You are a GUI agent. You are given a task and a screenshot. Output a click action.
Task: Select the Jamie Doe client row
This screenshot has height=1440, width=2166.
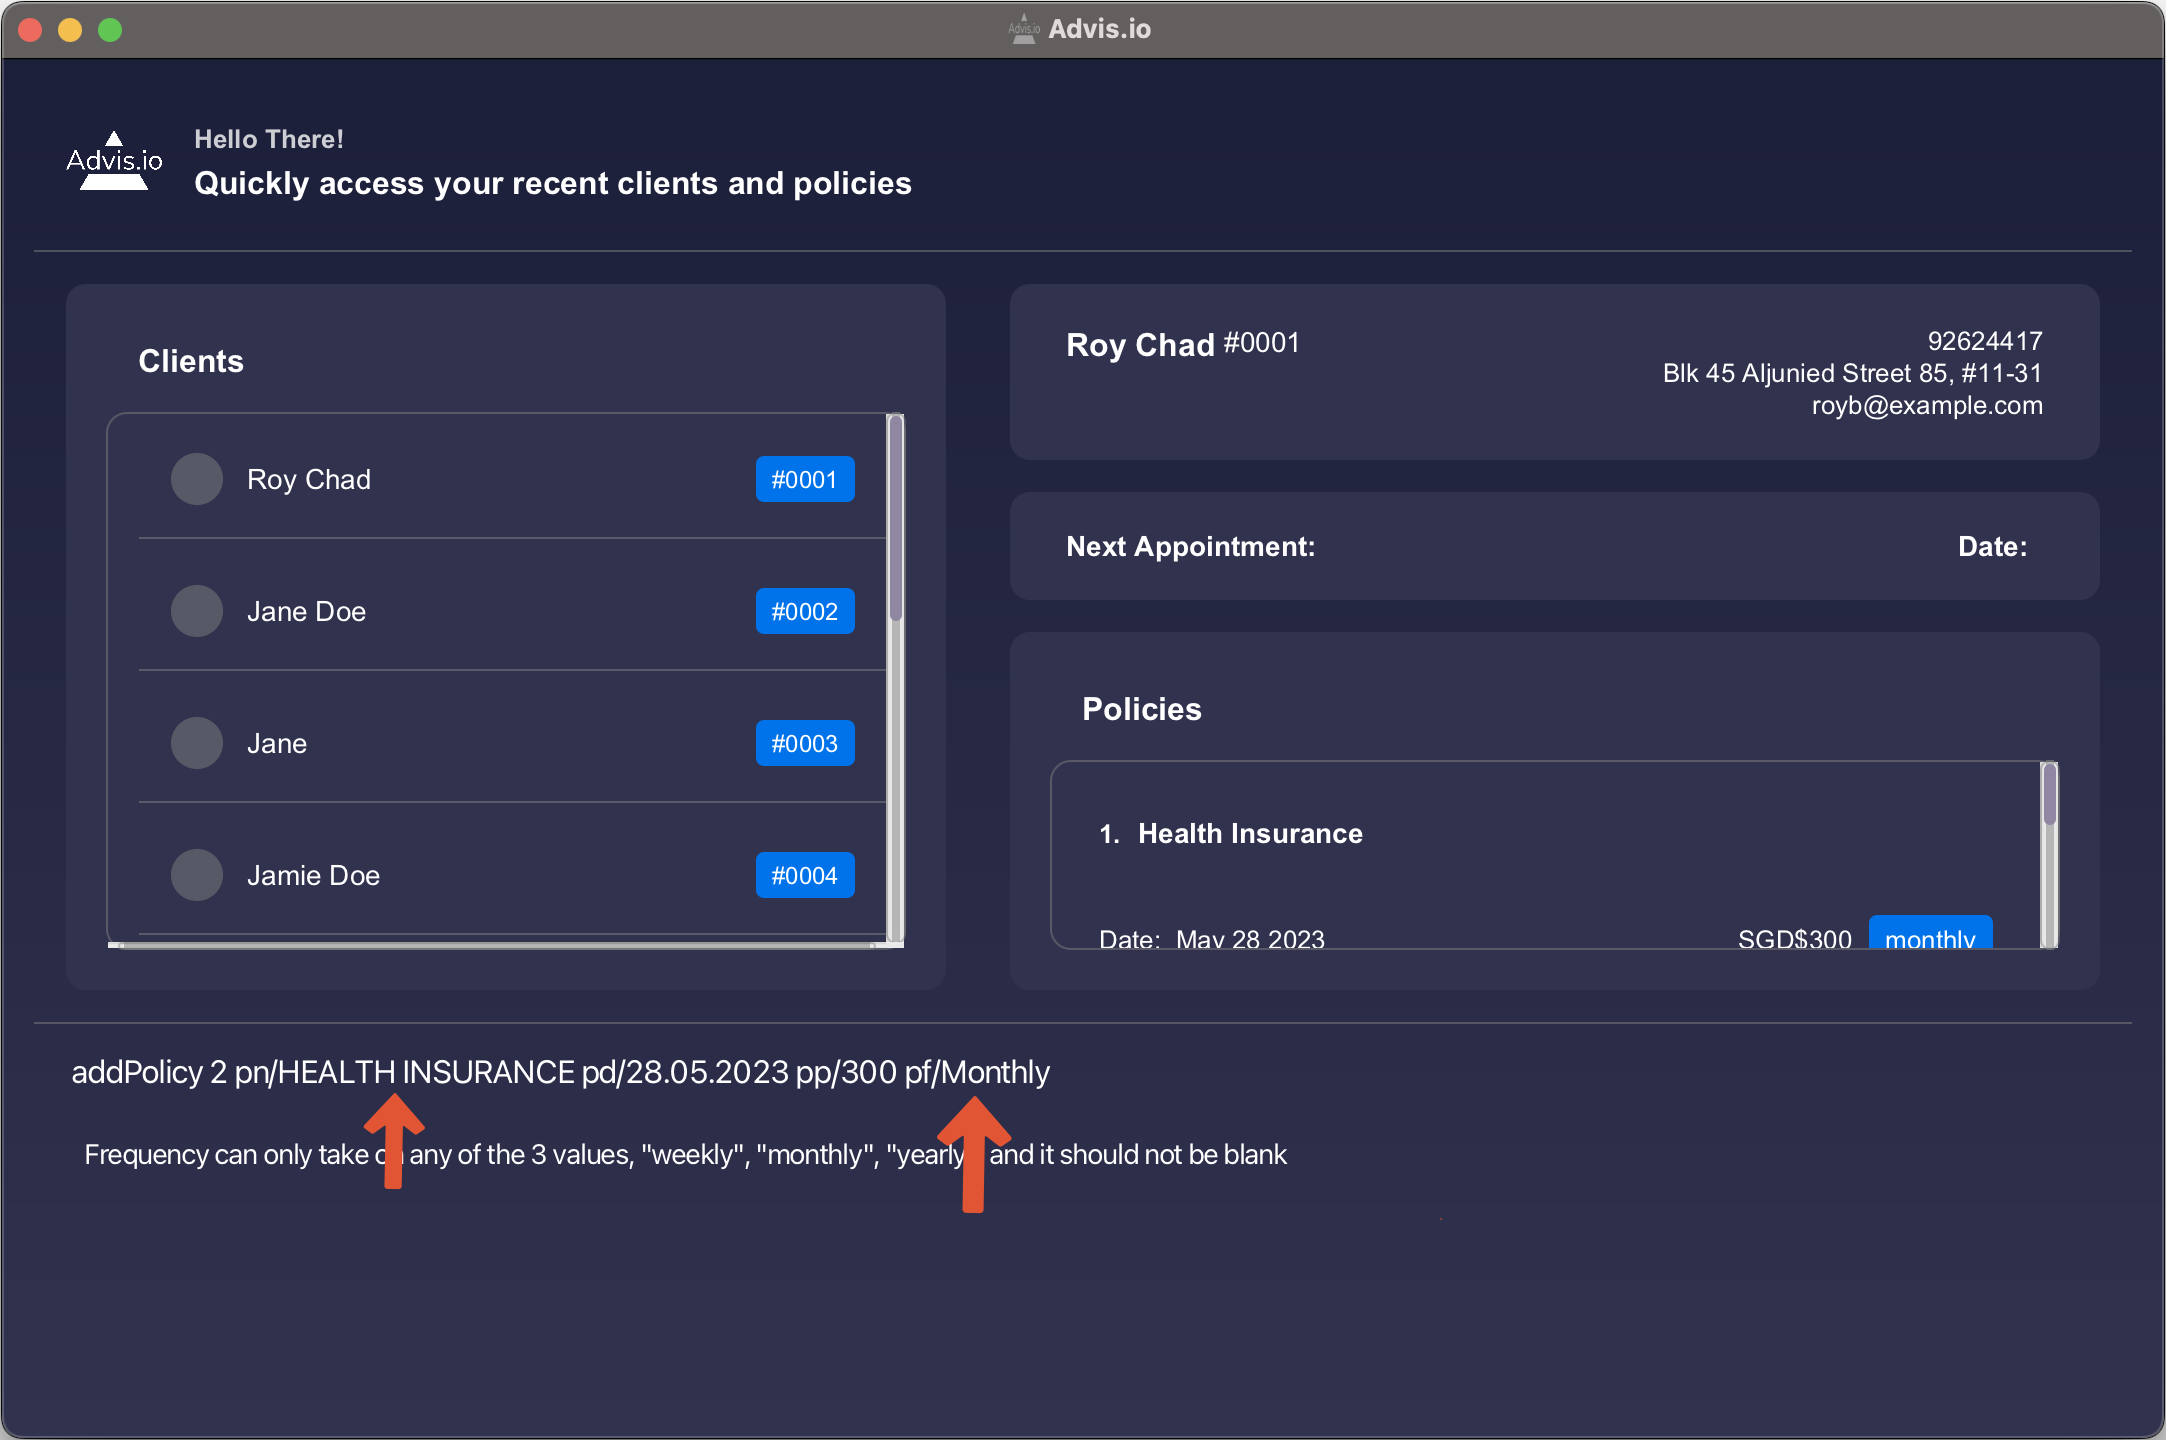tap(500, 875)
